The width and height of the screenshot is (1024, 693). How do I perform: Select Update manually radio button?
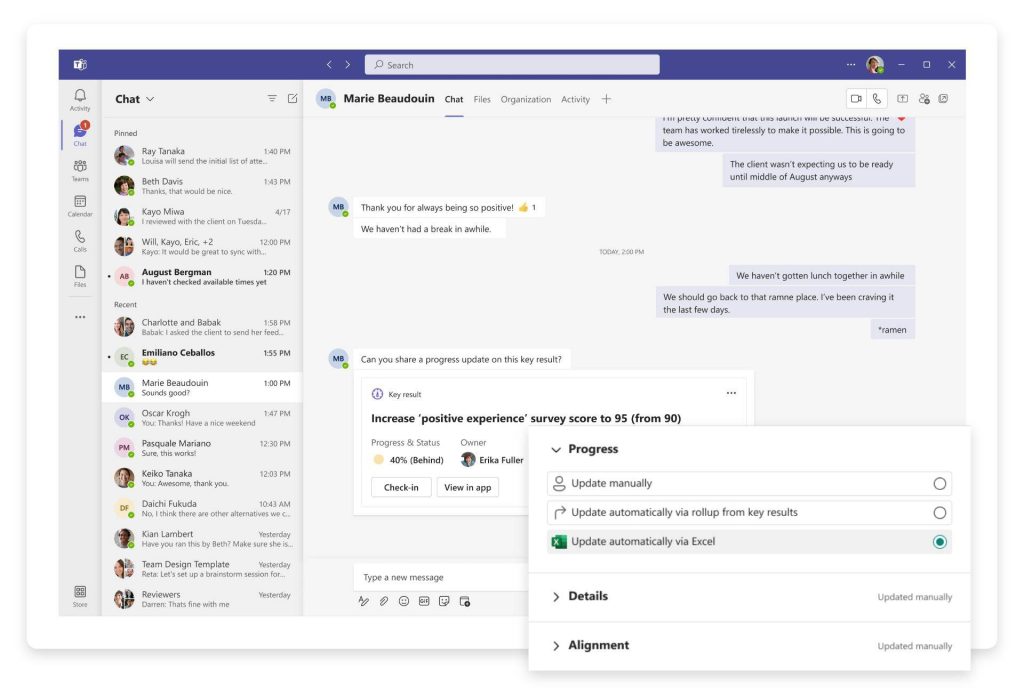coord(940,484)
